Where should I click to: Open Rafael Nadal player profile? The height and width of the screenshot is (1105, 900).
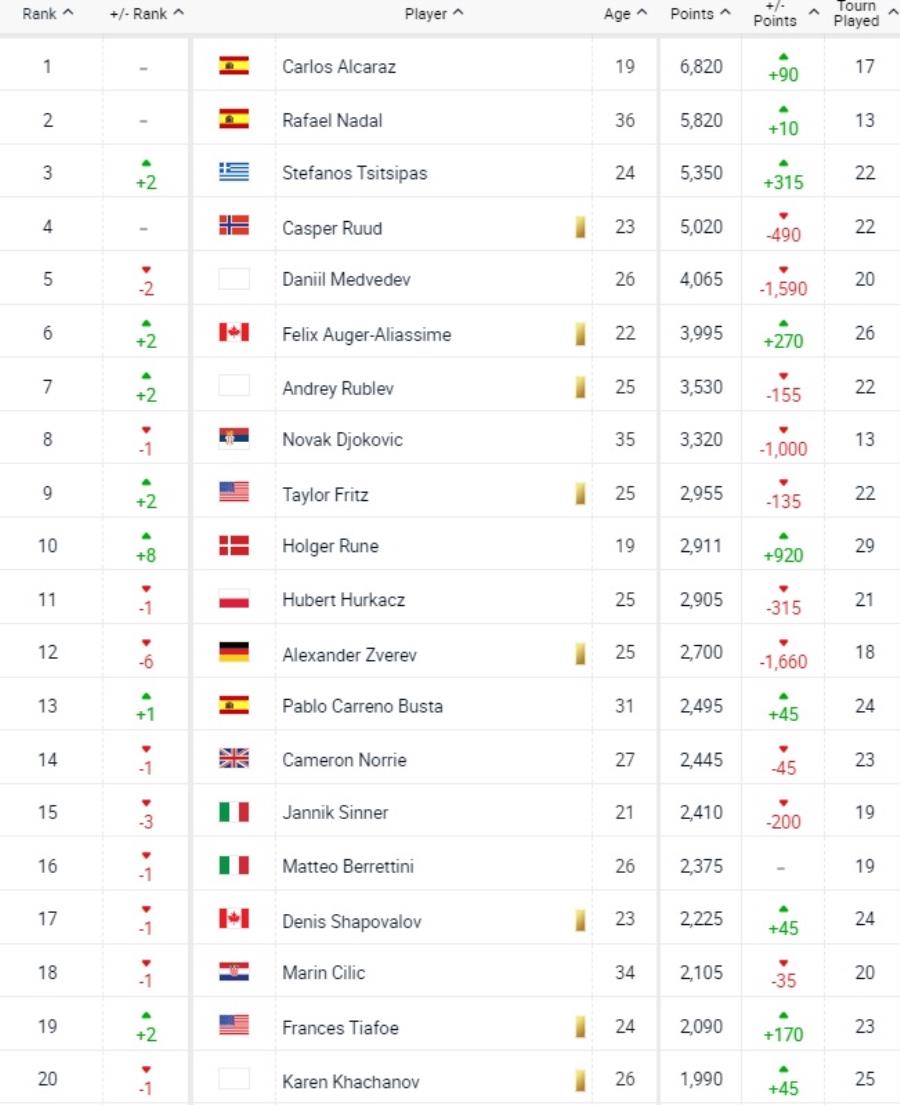332,121
